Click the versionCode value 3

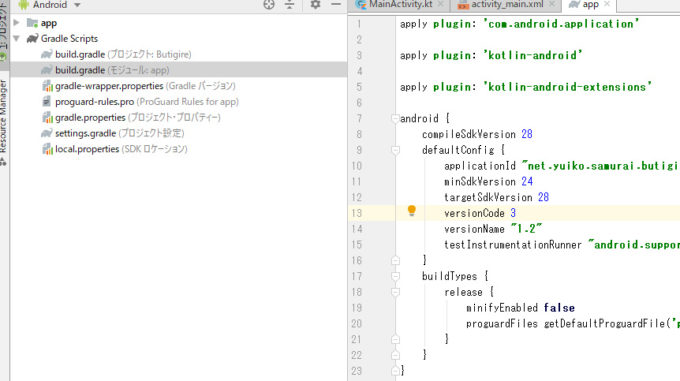(x=513, y=213)
